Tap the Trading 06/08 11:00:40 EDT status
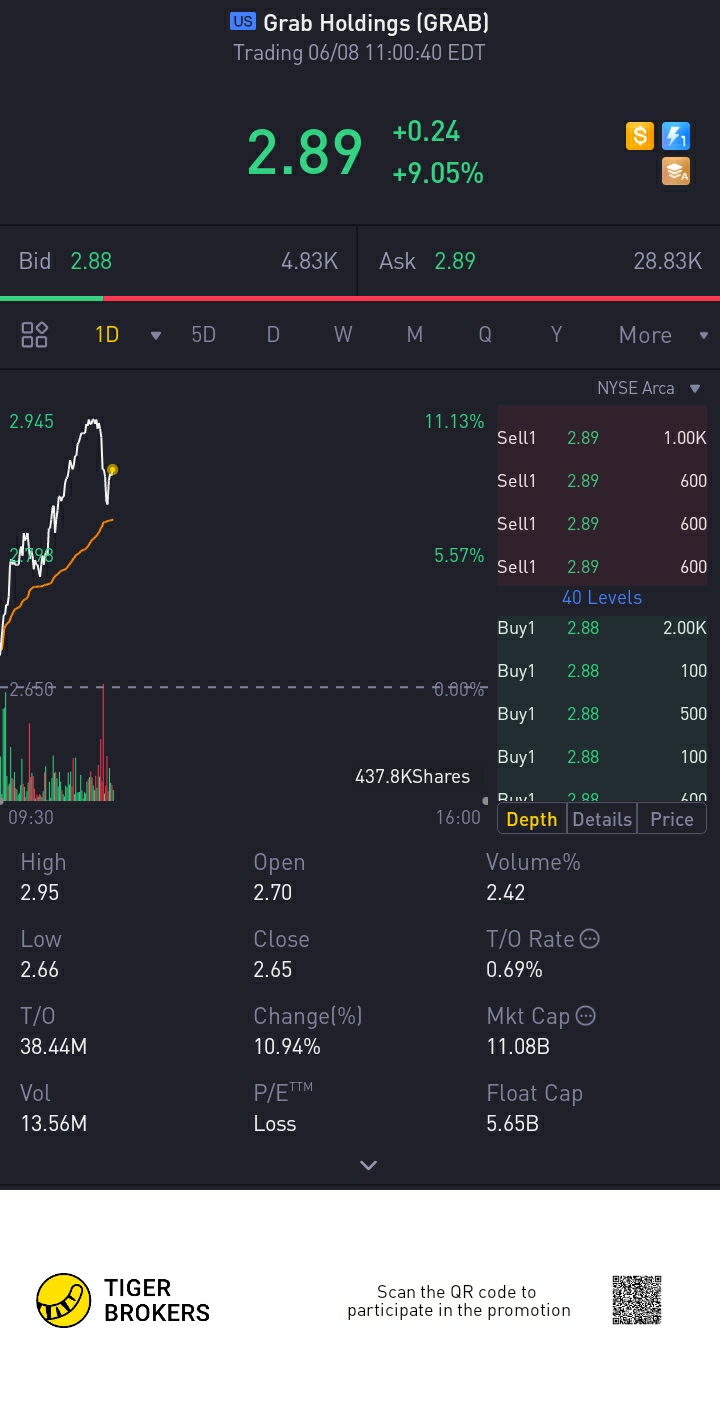Image resolution: width=720 pixels, height=1411 pixels. click(359, 53)
